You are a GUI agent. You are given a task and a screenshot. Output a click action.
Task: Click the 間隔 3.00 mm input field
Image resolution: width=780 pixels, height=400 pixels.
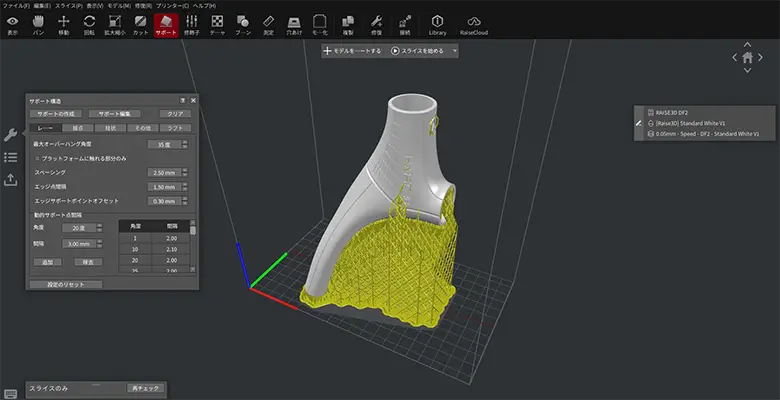[x=78, y=243]
